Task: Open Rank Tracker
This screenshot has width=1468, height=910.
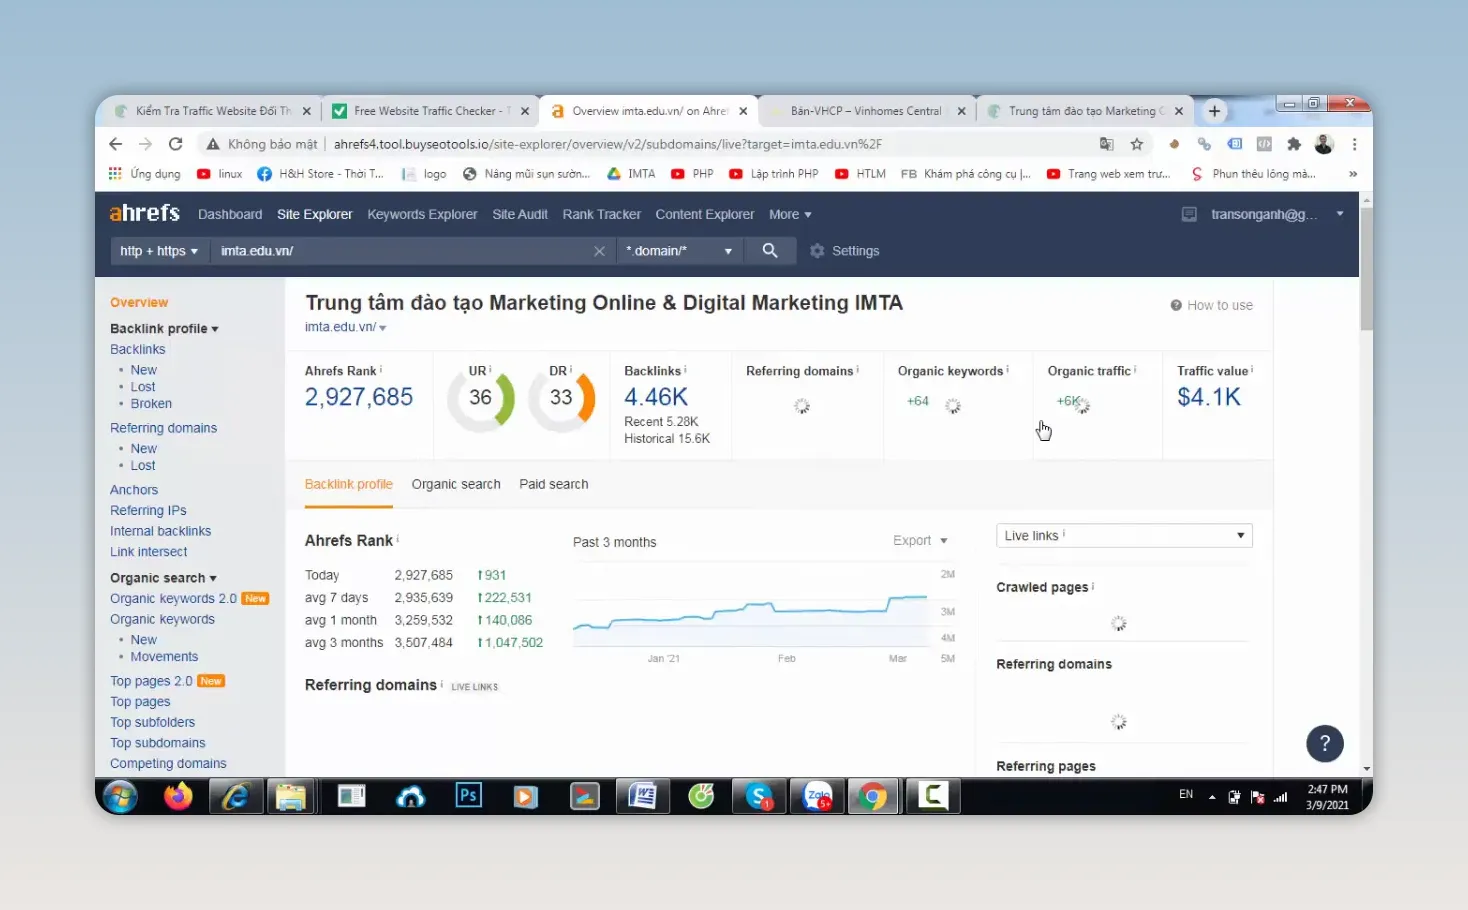Action: pyautogui.click(x=601, y=214)
